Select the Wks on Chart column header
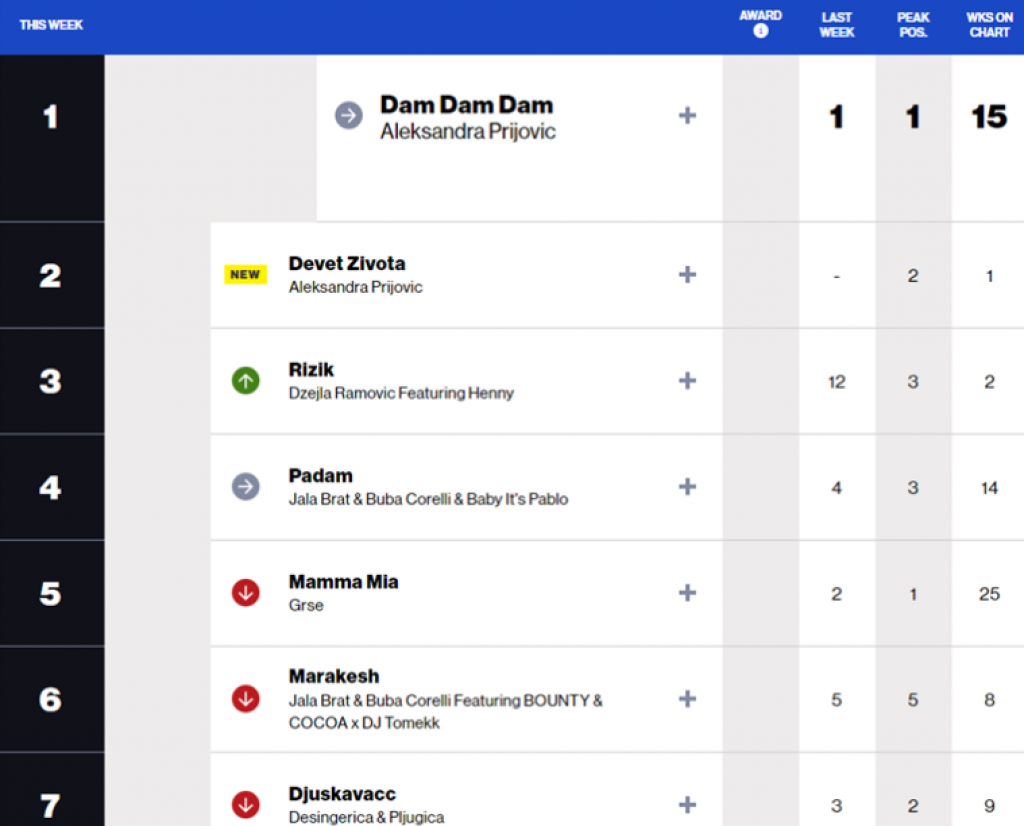Screen dimensions: 1024x826 (x=988, y=25)
